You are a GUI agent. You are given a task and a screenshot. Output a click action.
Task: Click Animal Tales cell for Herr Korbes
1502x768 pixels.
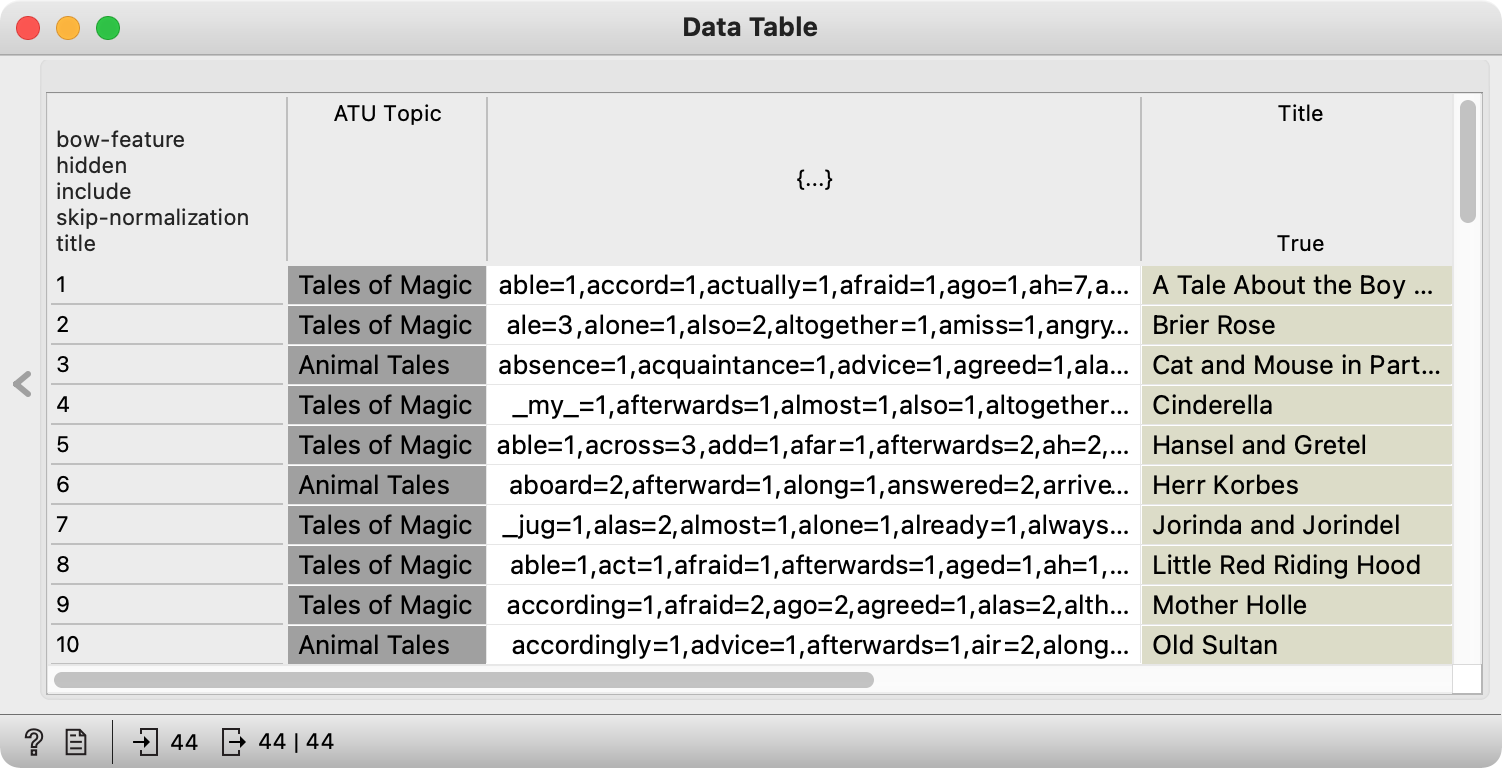[387, 485]
